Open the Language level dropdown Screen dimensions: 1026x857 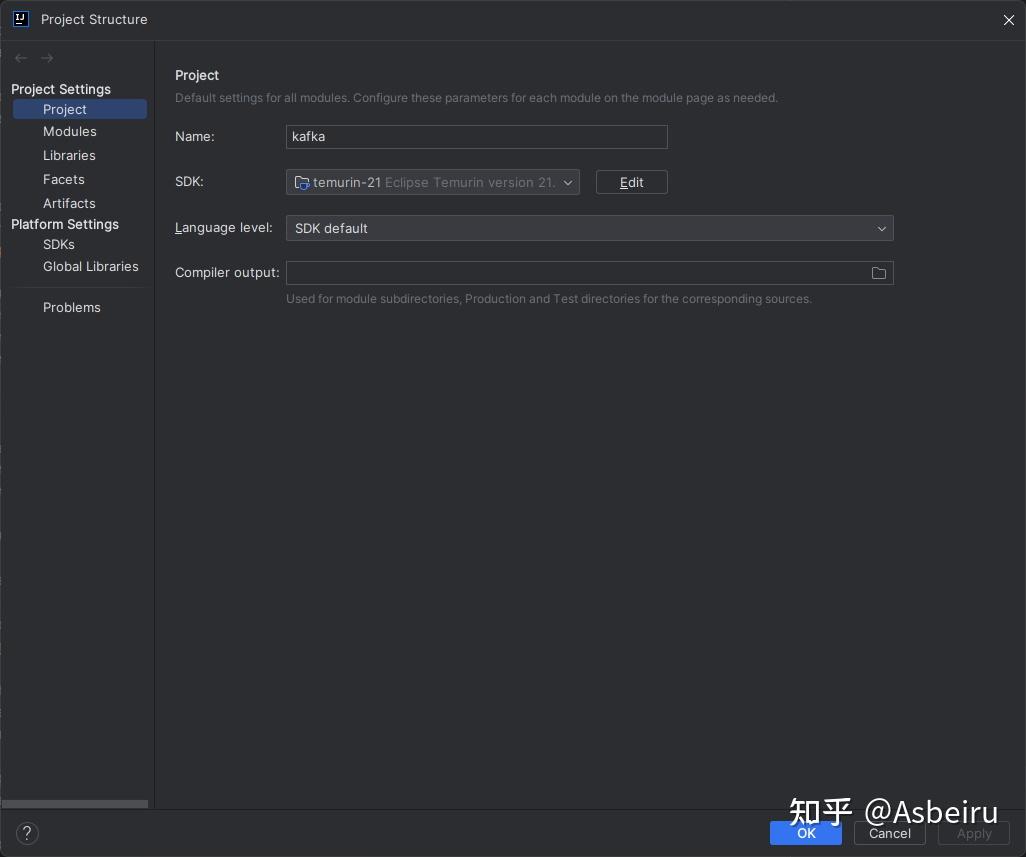tap(589, 228)
